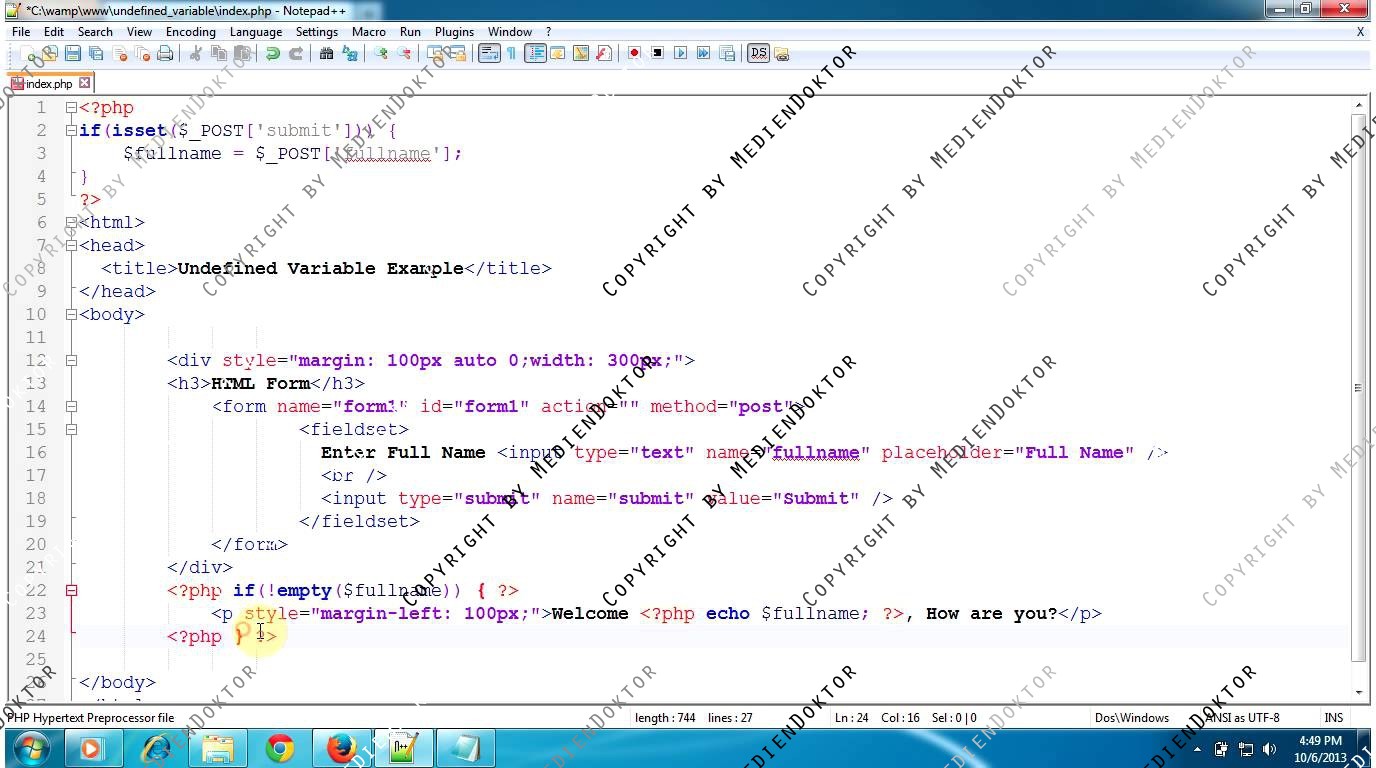The image size is (1376, 768).
Task: Click the Stop Recording macro icon
Action: pyautogui.click(x=657, y=53)
